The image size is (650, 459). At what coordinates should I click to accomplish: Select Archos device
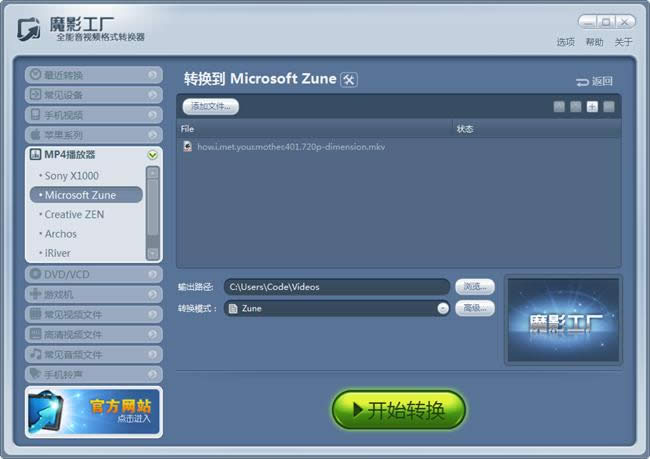(61, 234)
